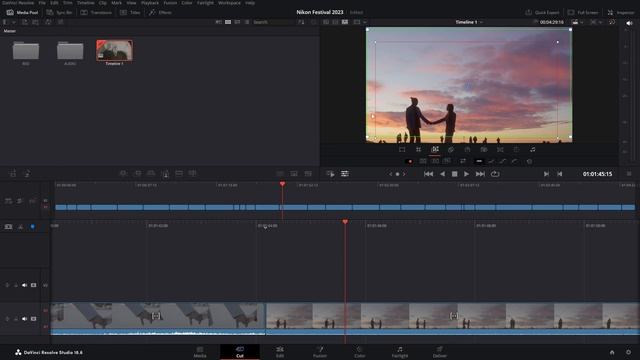Reset dynamic zoom settings
Image resolution: width=640 pixels, height=360 pixels.
coord(529,161)
